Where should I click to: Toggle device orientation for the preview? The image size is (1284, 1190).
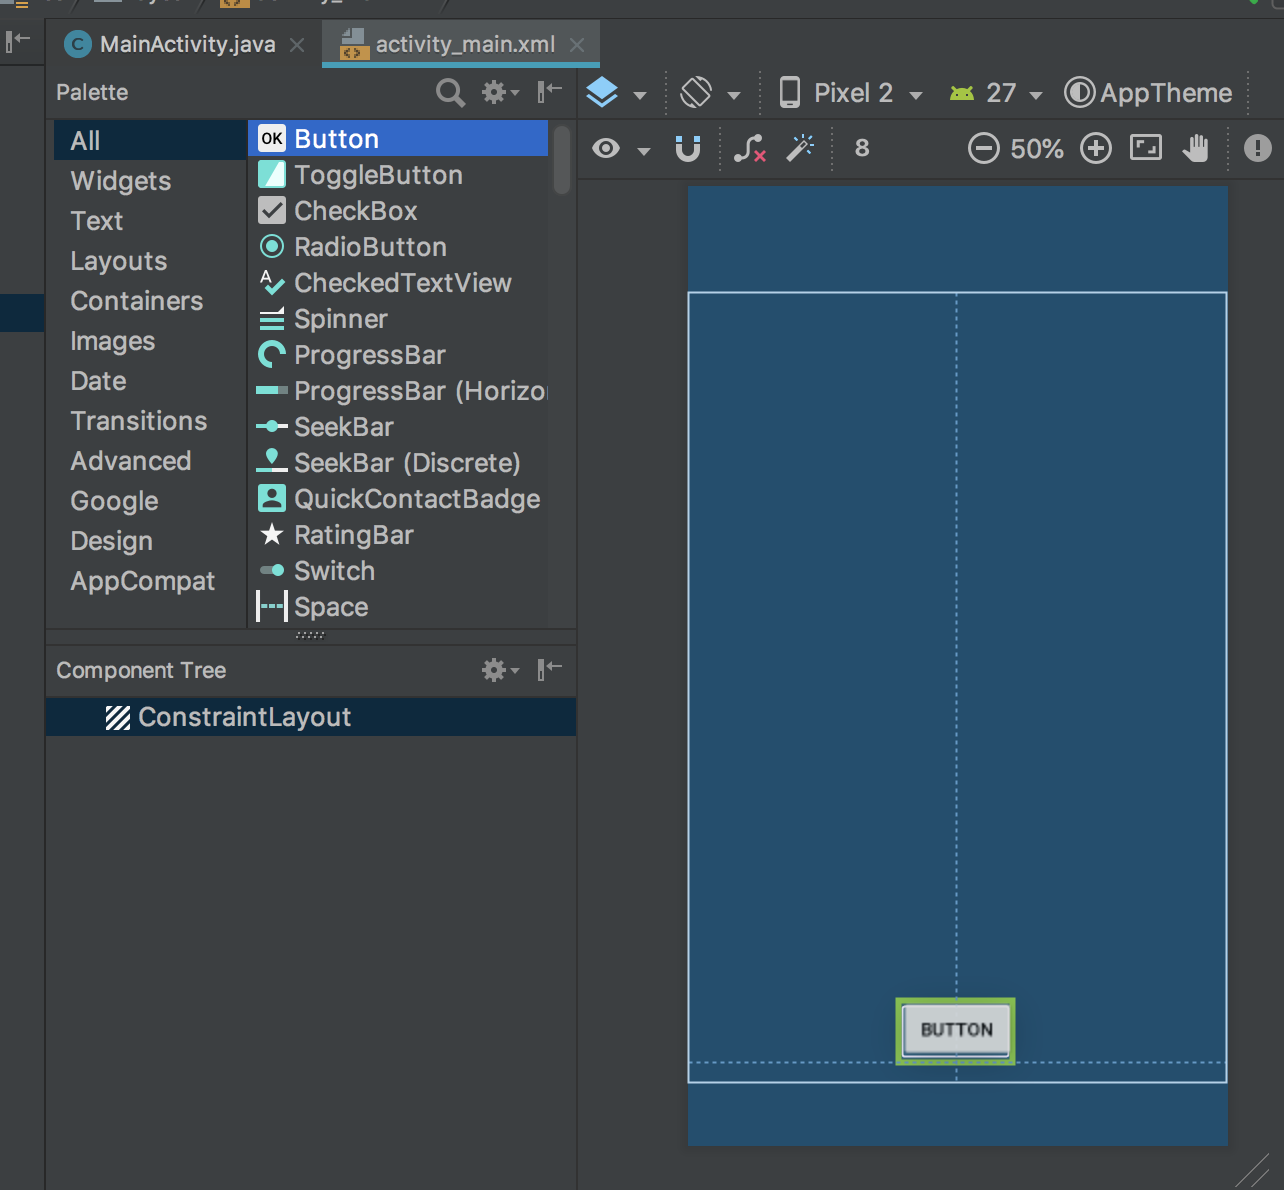click(700, 92)
